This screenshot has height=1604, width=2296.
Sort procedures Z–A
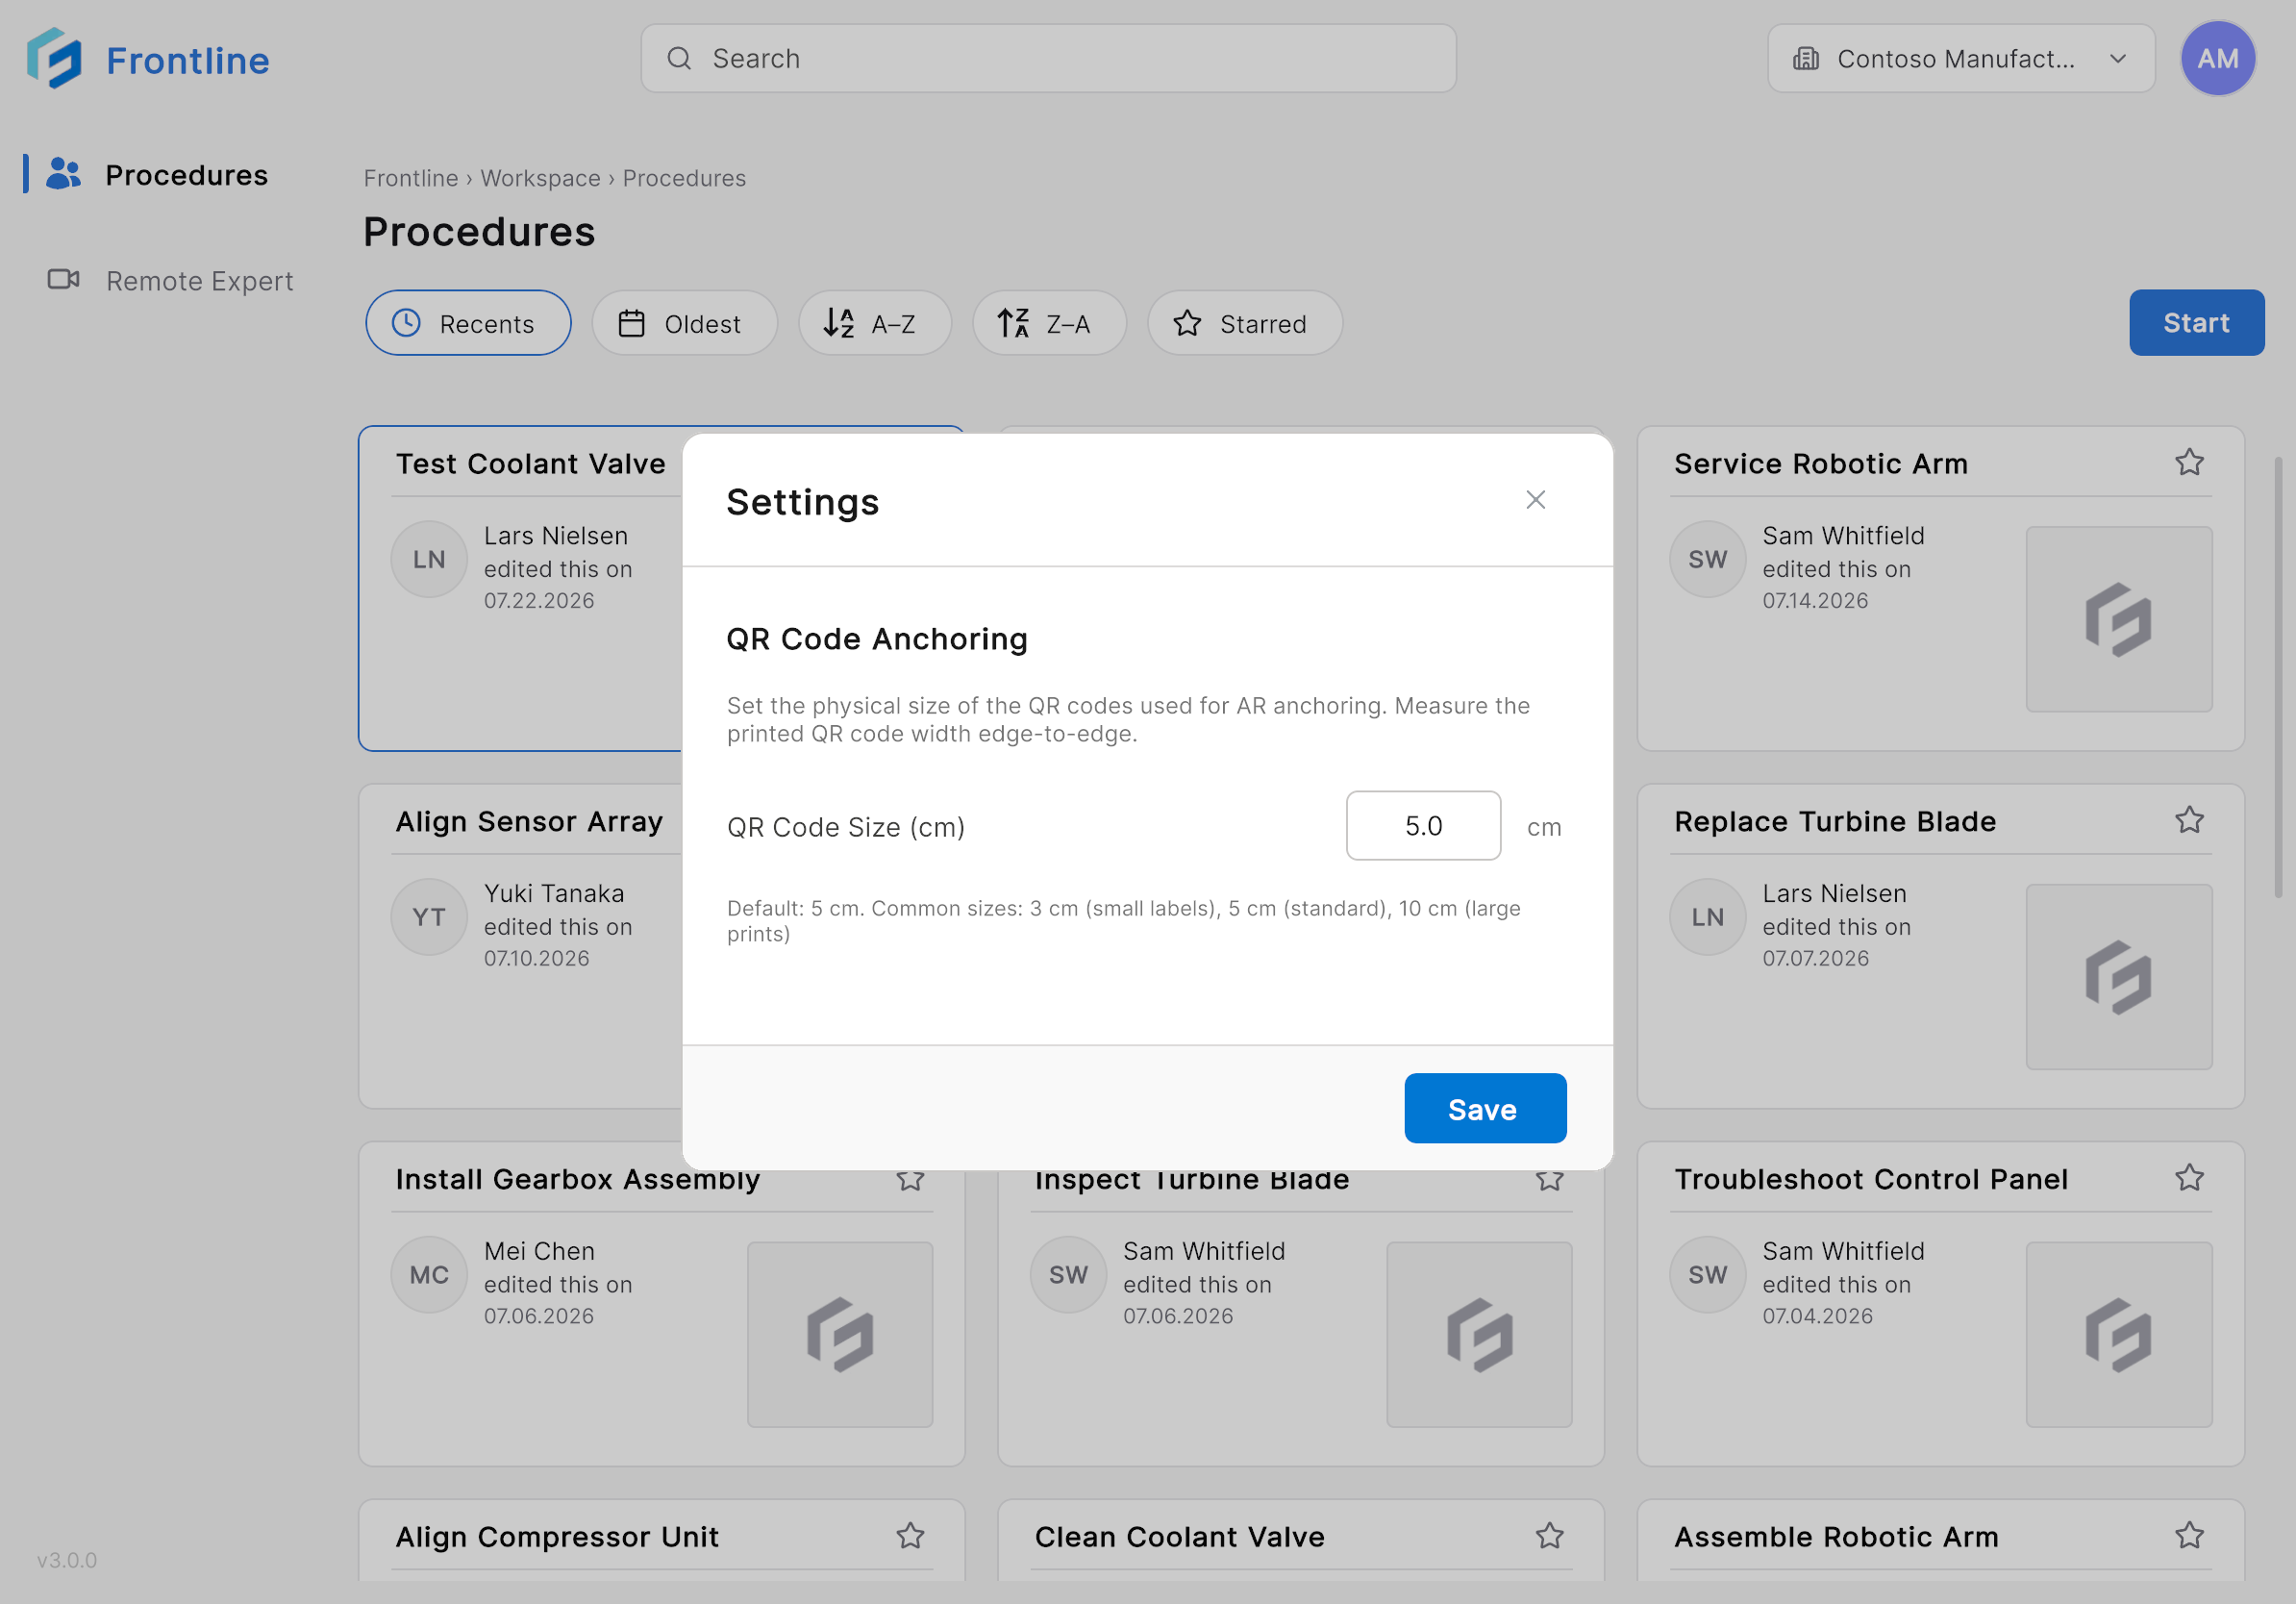pyautogui.click(x=1049, y=323)
